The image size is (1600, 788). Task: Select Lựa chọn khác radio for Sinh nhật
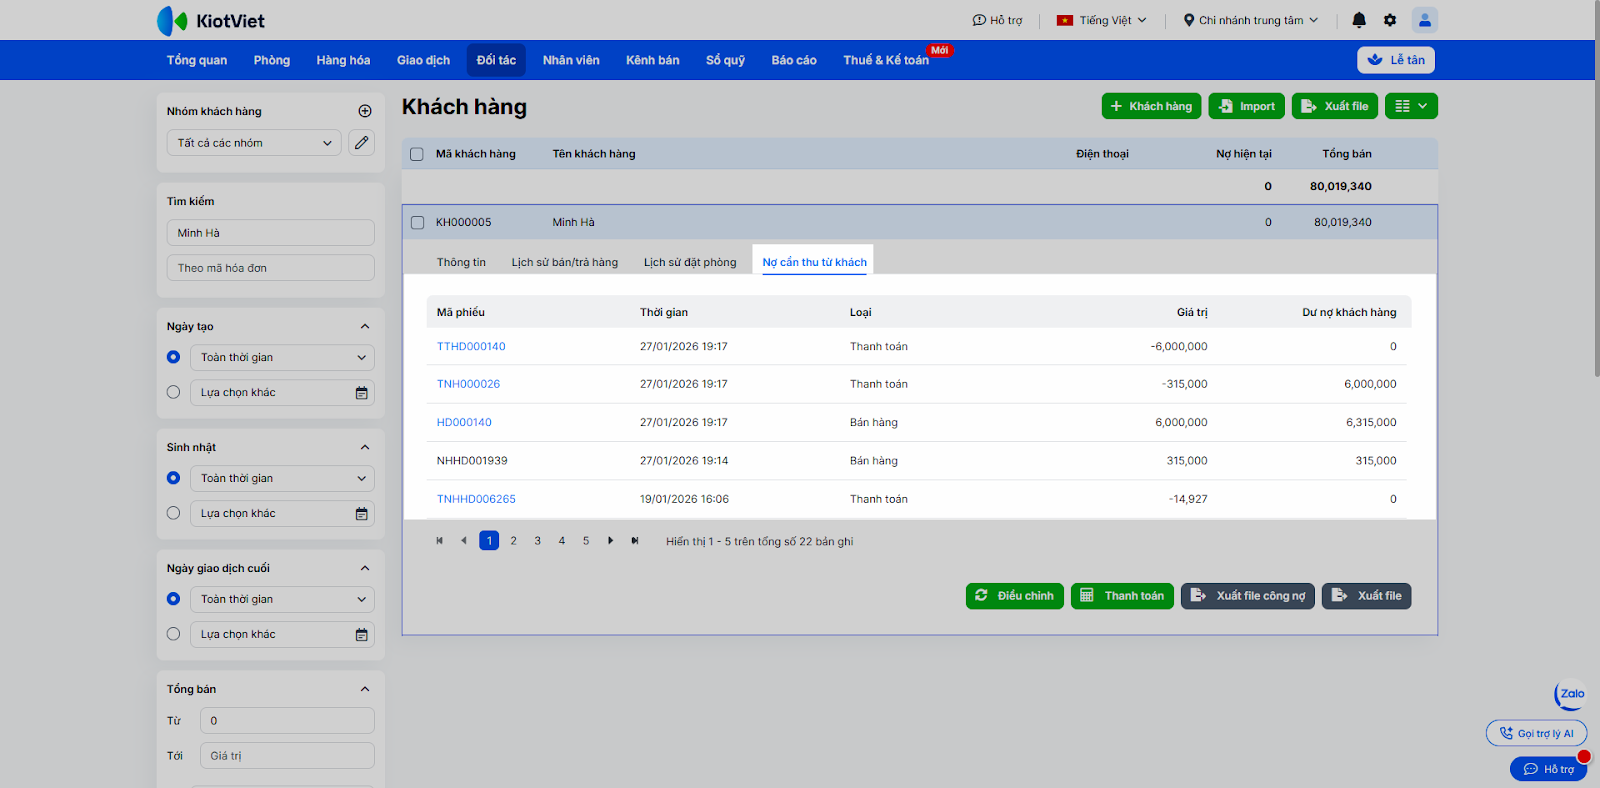pyautogui.click(x=173, y=513)
